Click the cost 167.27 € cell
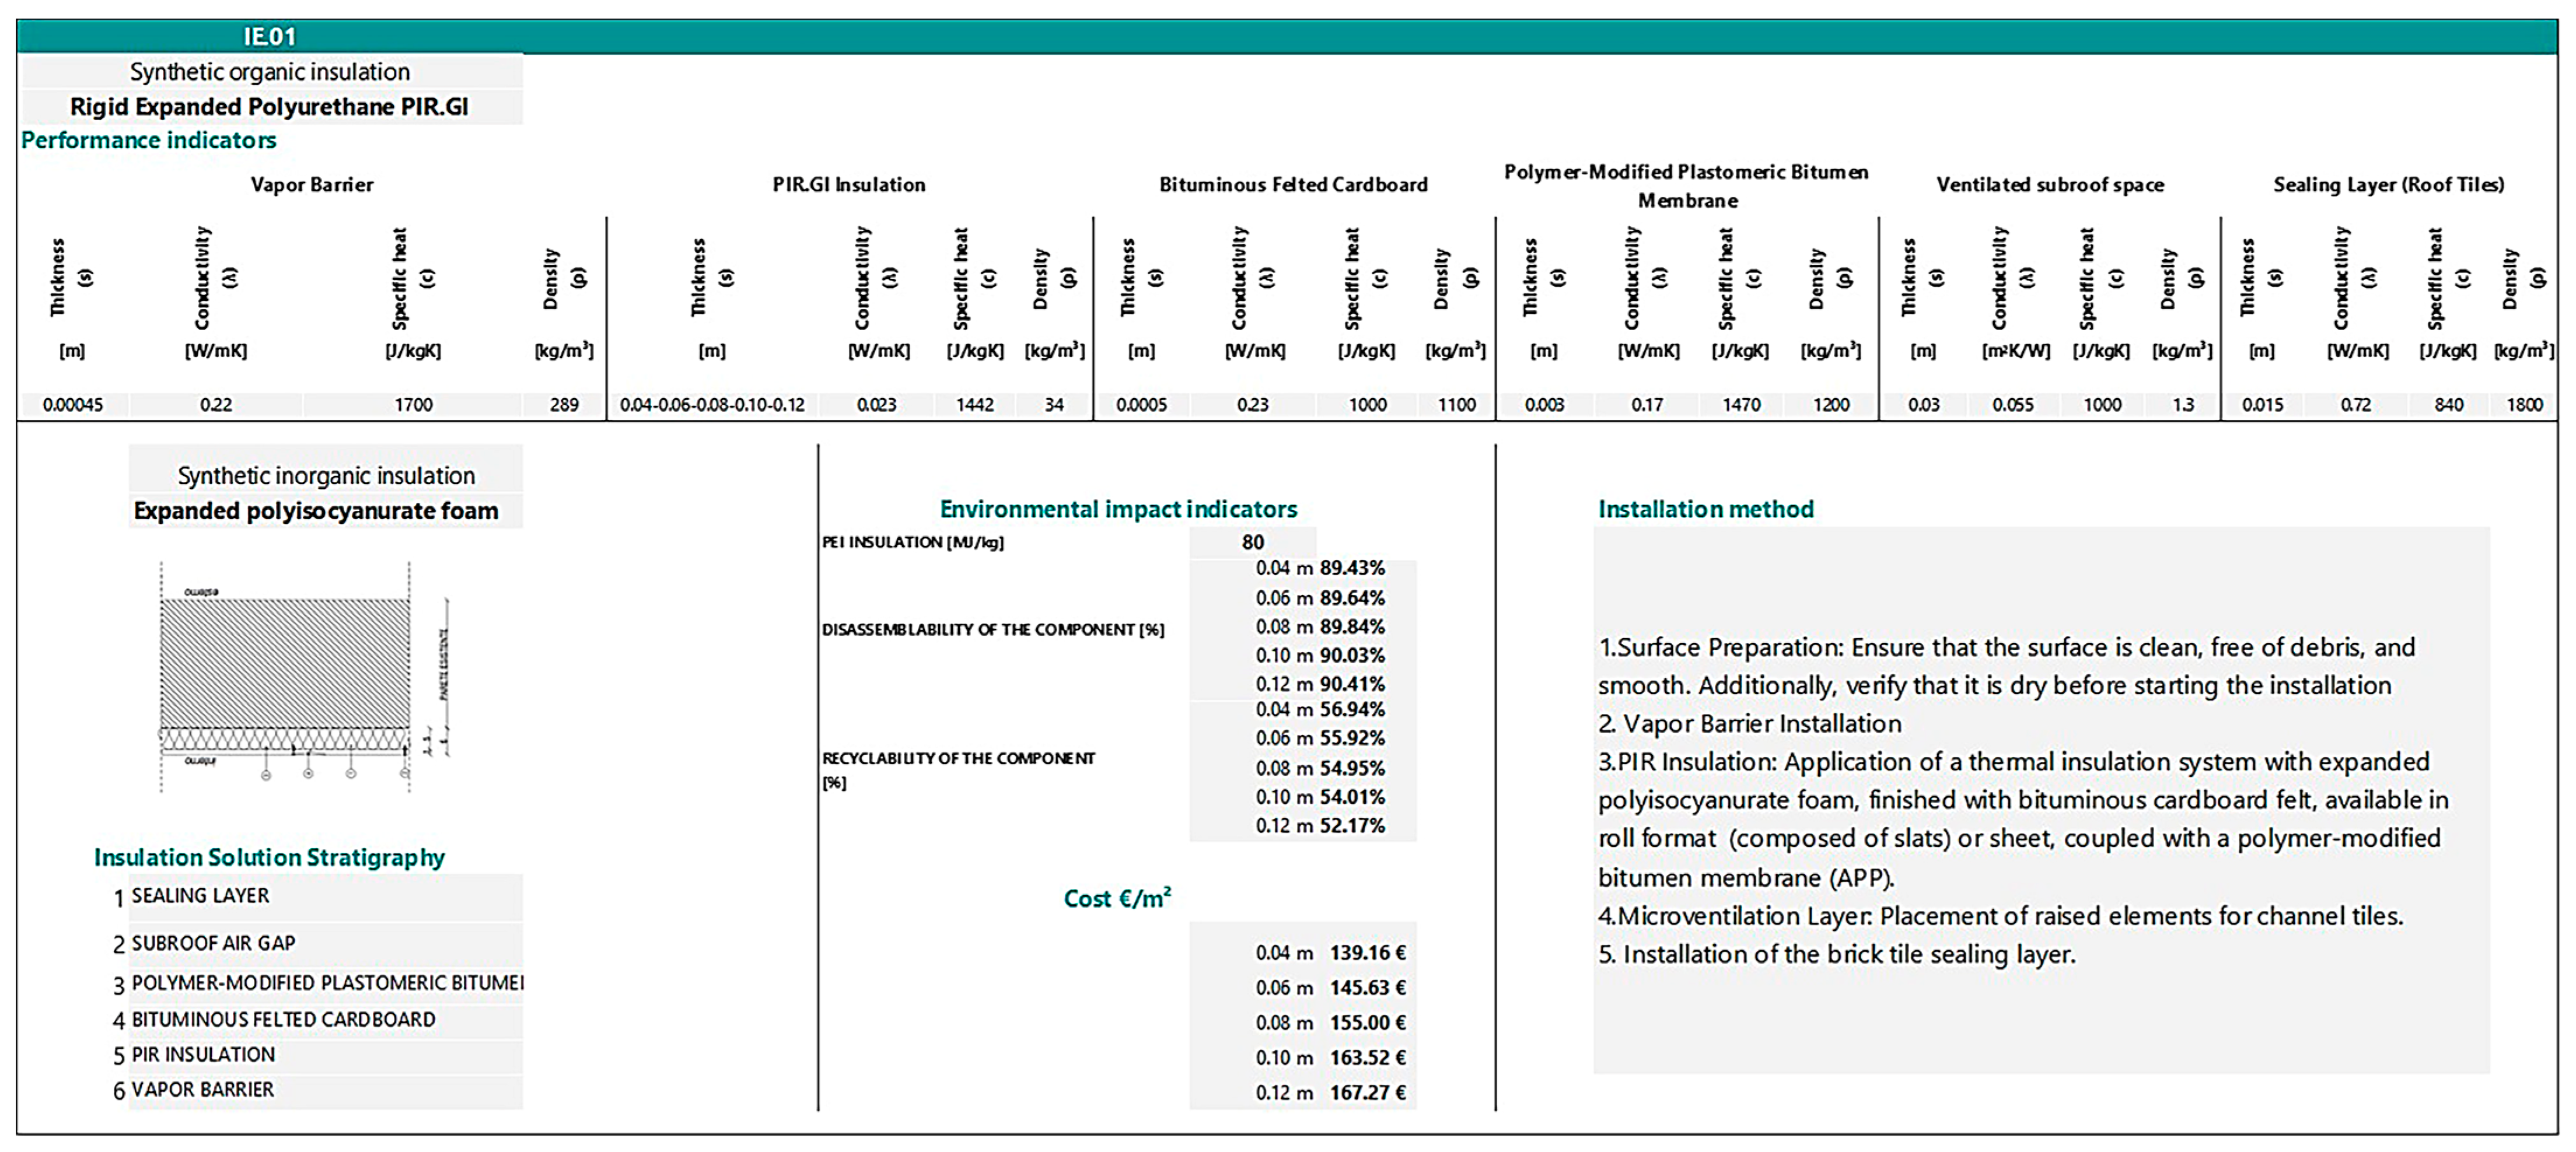Viewport: 2576px width, 1152px height. tap(1367, 1093)
